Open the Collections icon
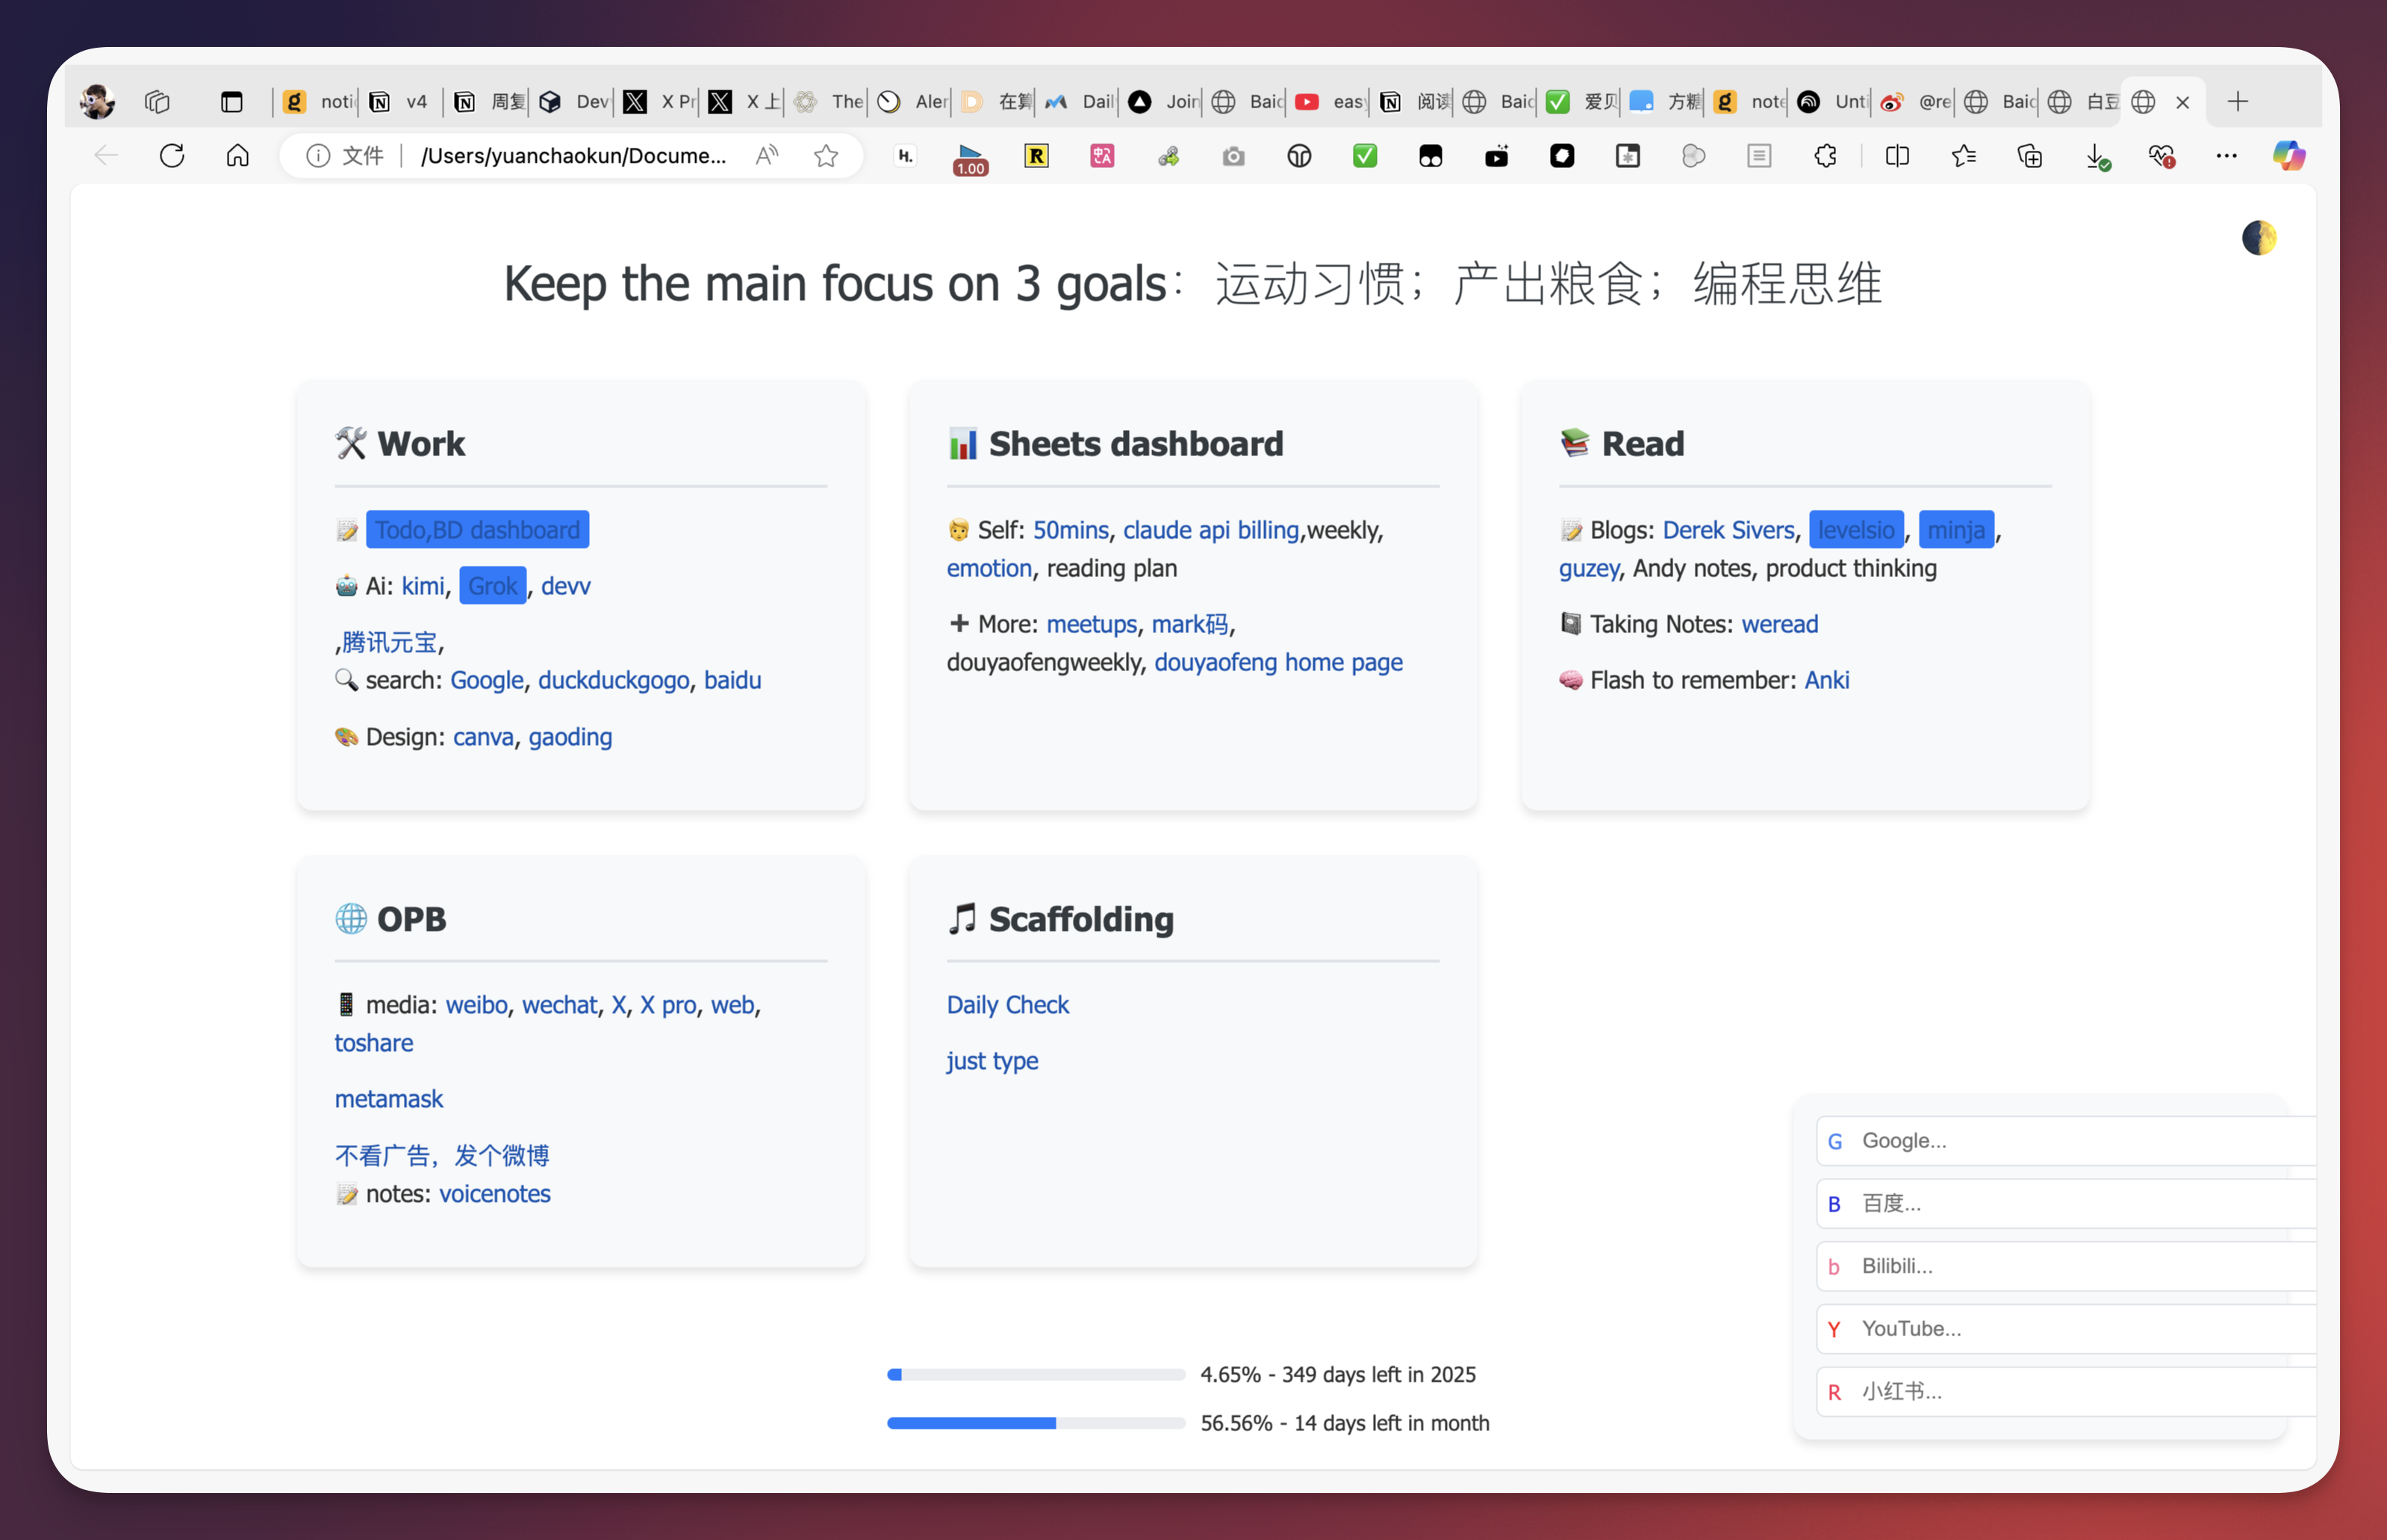Image resolution: width=2387 pixels, height=1540 pixels. [2030, 156]
